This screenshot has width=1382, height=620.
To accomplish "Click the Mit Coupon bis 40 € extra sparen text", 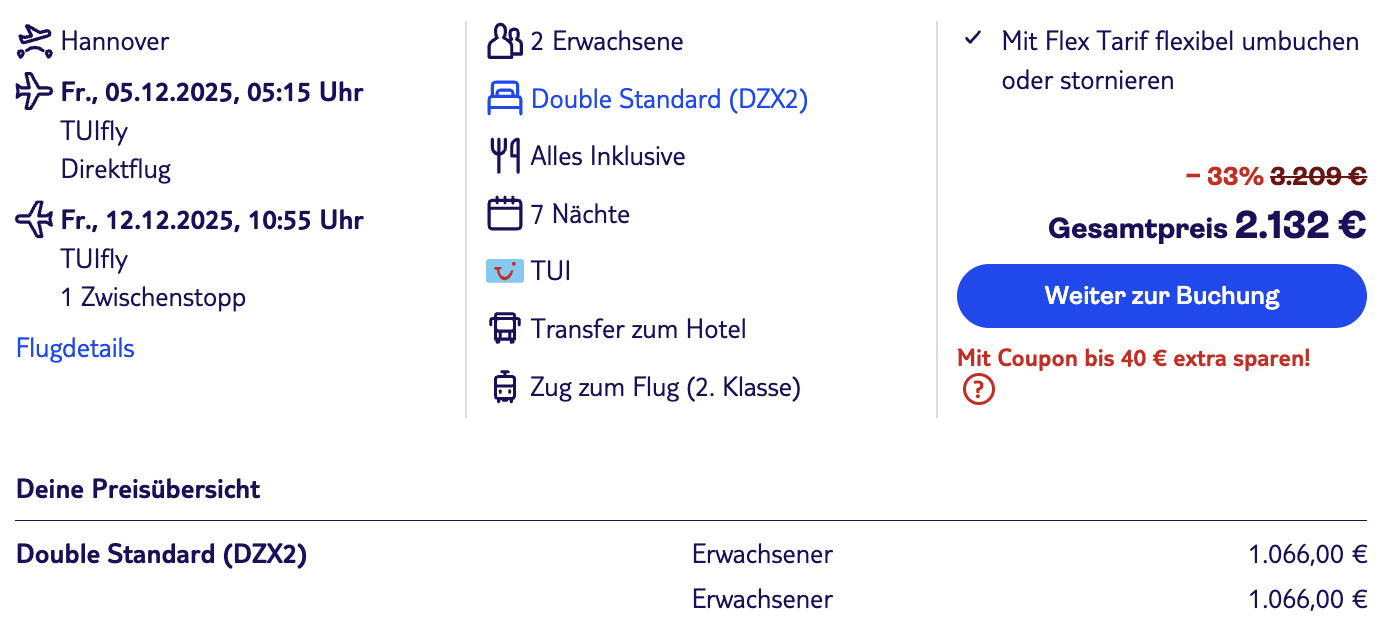I will coord(1133,357).
